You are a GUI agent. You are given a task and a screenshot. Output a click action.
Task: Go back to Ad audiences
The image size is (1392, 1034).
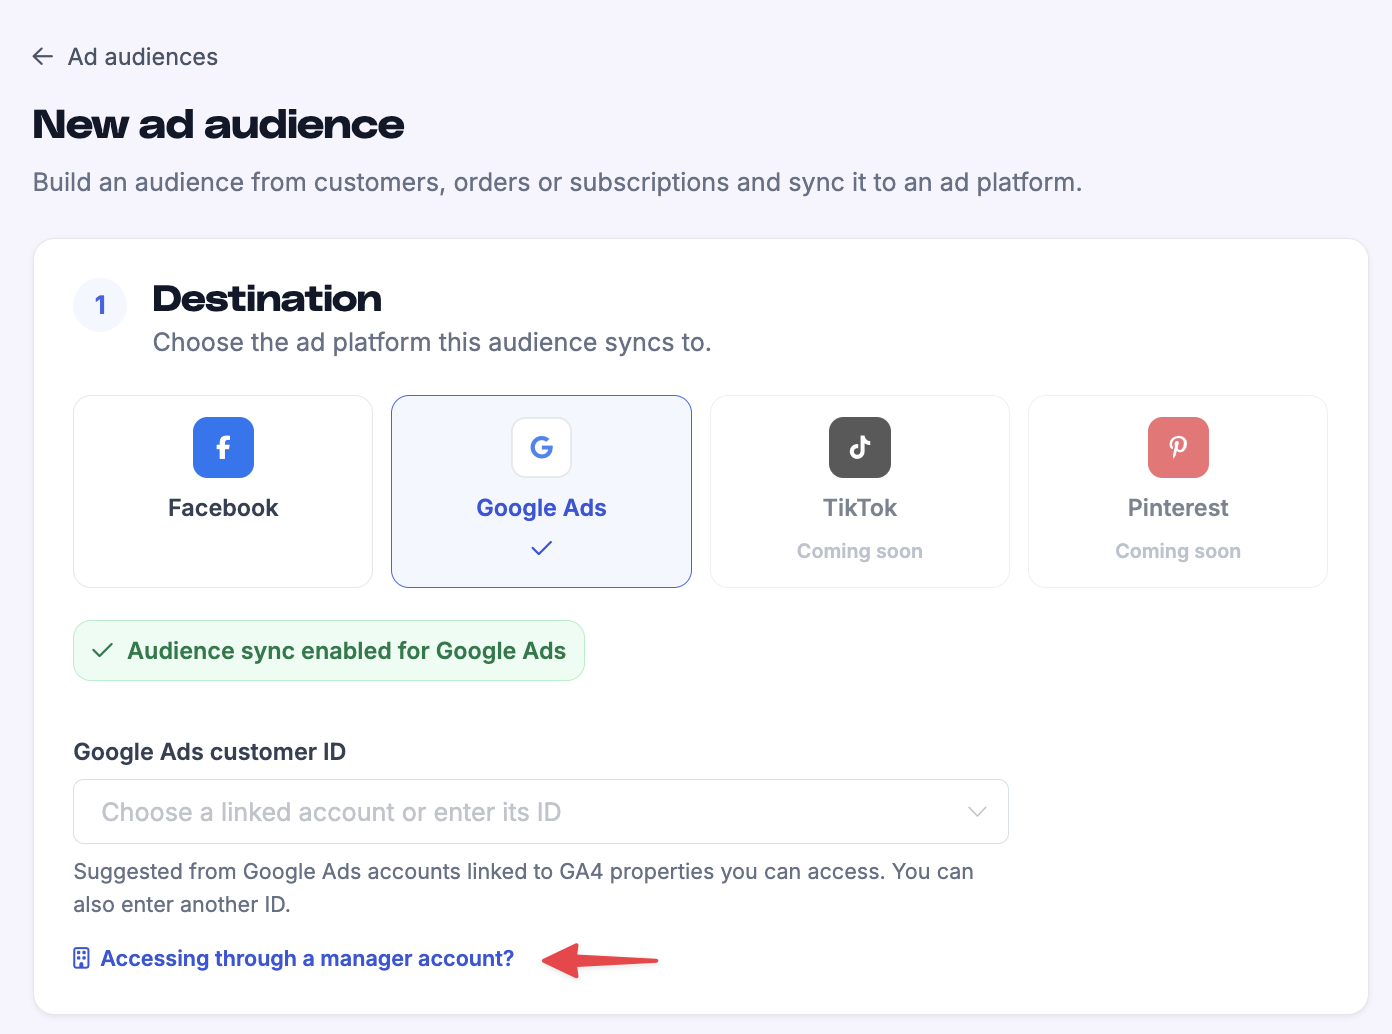click(x=143, y=57)
